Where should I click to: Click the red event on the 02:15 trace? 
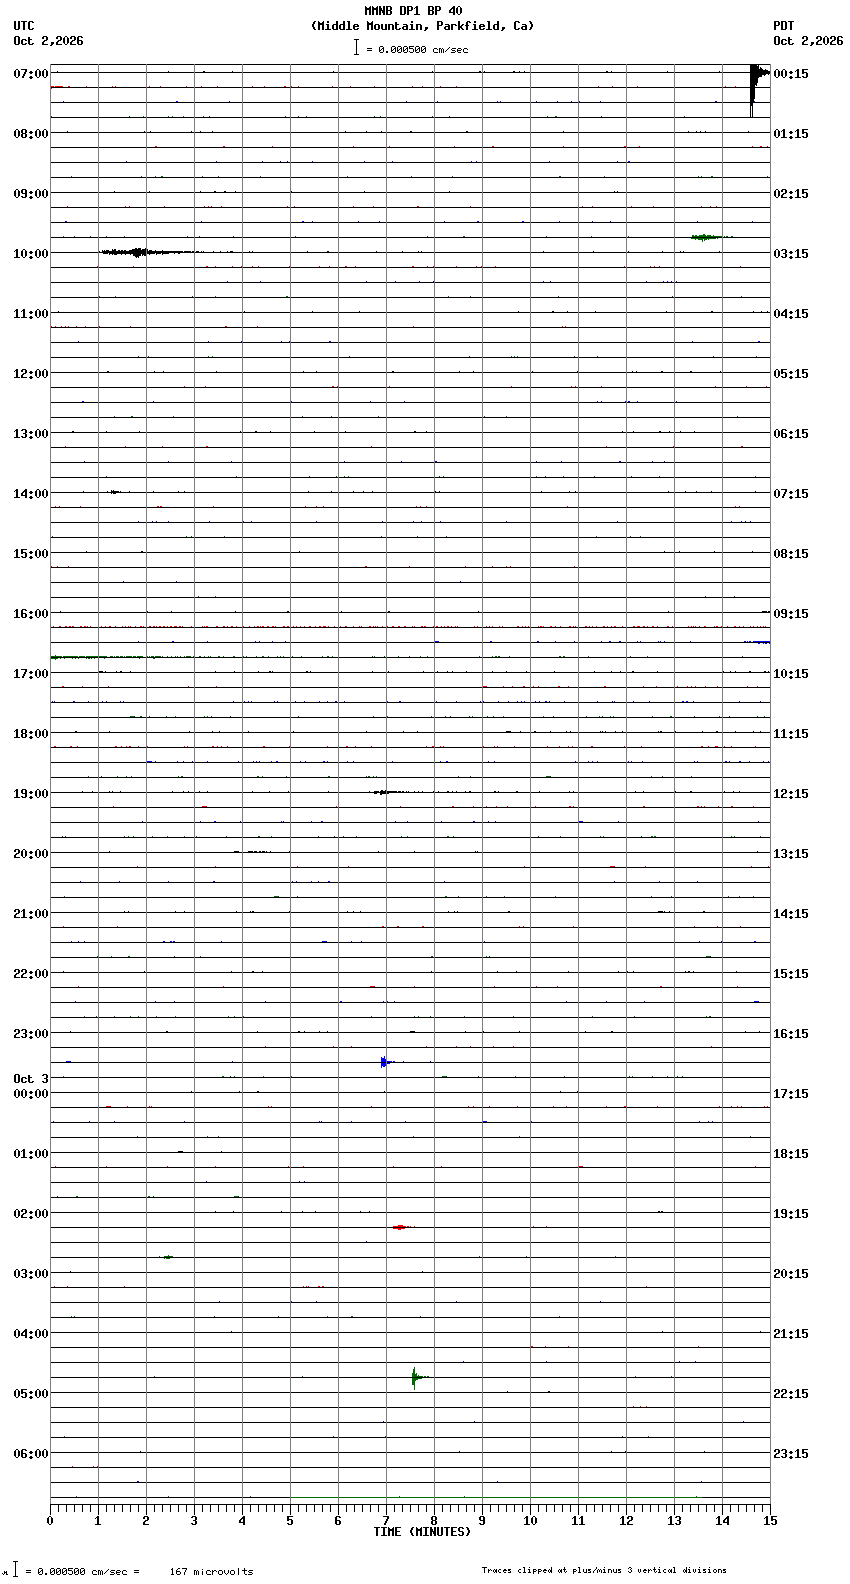coord(400,1227)
